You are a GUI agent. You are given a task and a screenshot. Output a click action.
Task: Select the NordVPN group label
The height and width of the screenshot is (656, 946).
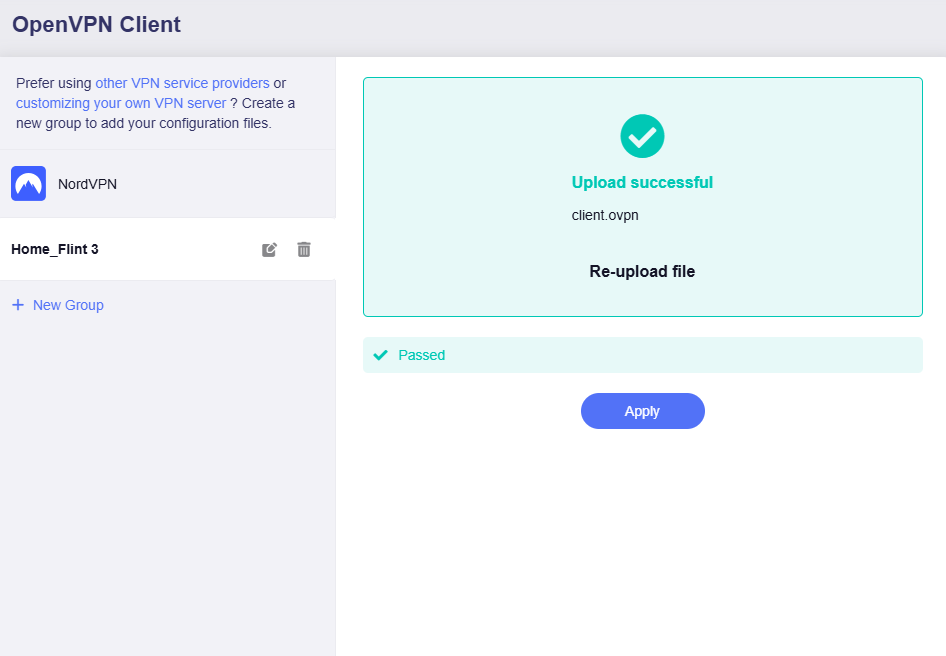point(88,184)
